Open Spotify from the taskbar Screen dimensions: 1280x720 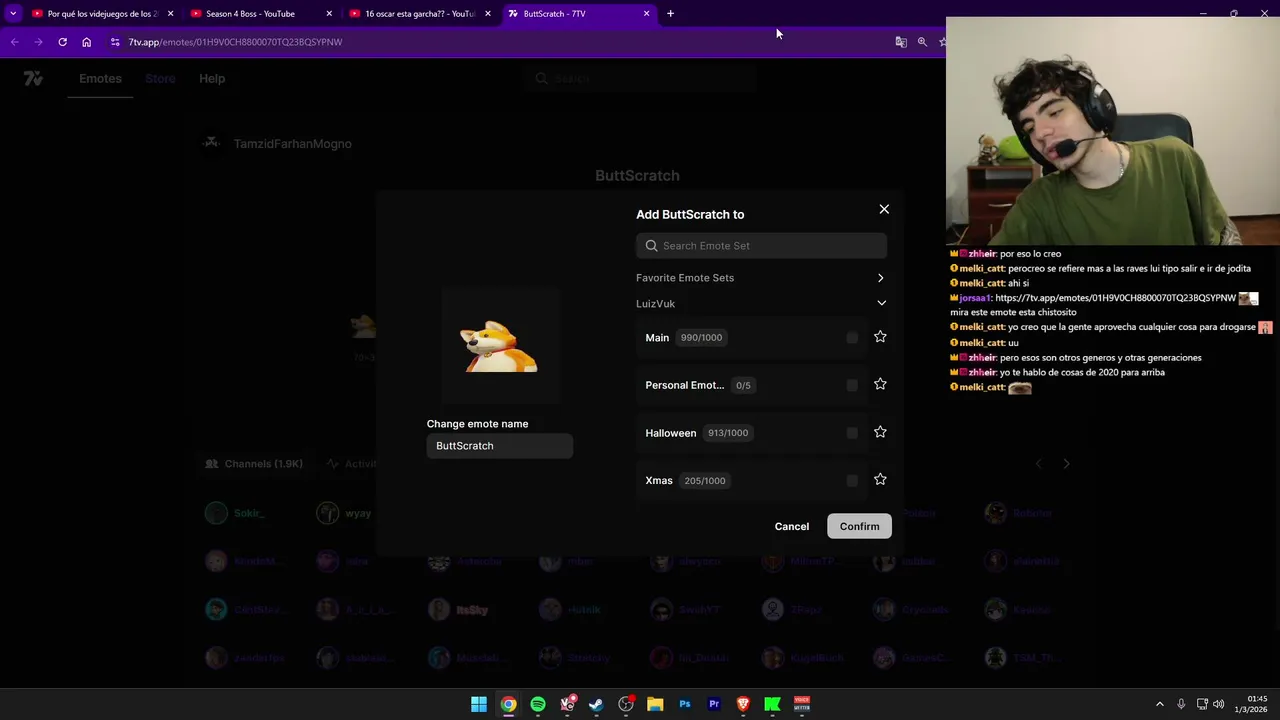pyautogui.click(x=538, y=704)
